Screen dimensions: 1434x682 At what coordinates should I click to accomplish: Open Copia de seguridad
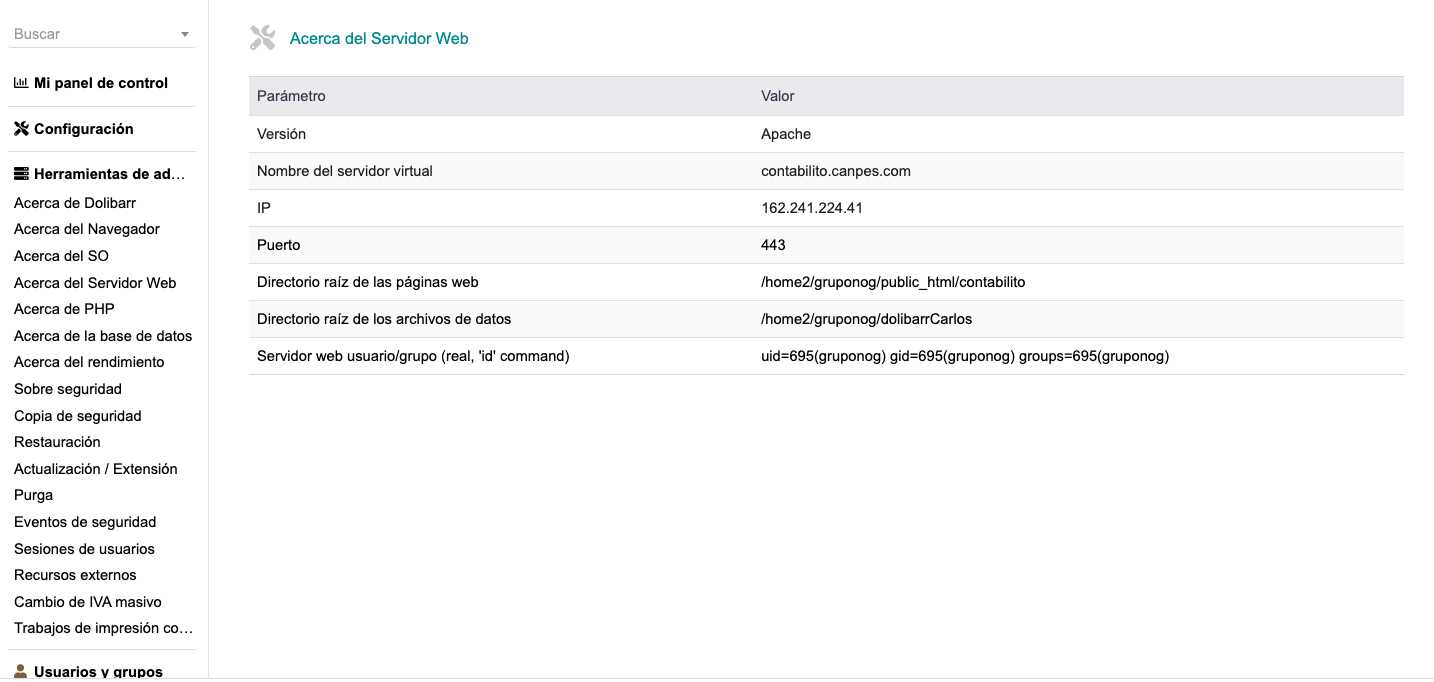pyautogui.click(x=78, y=416)
